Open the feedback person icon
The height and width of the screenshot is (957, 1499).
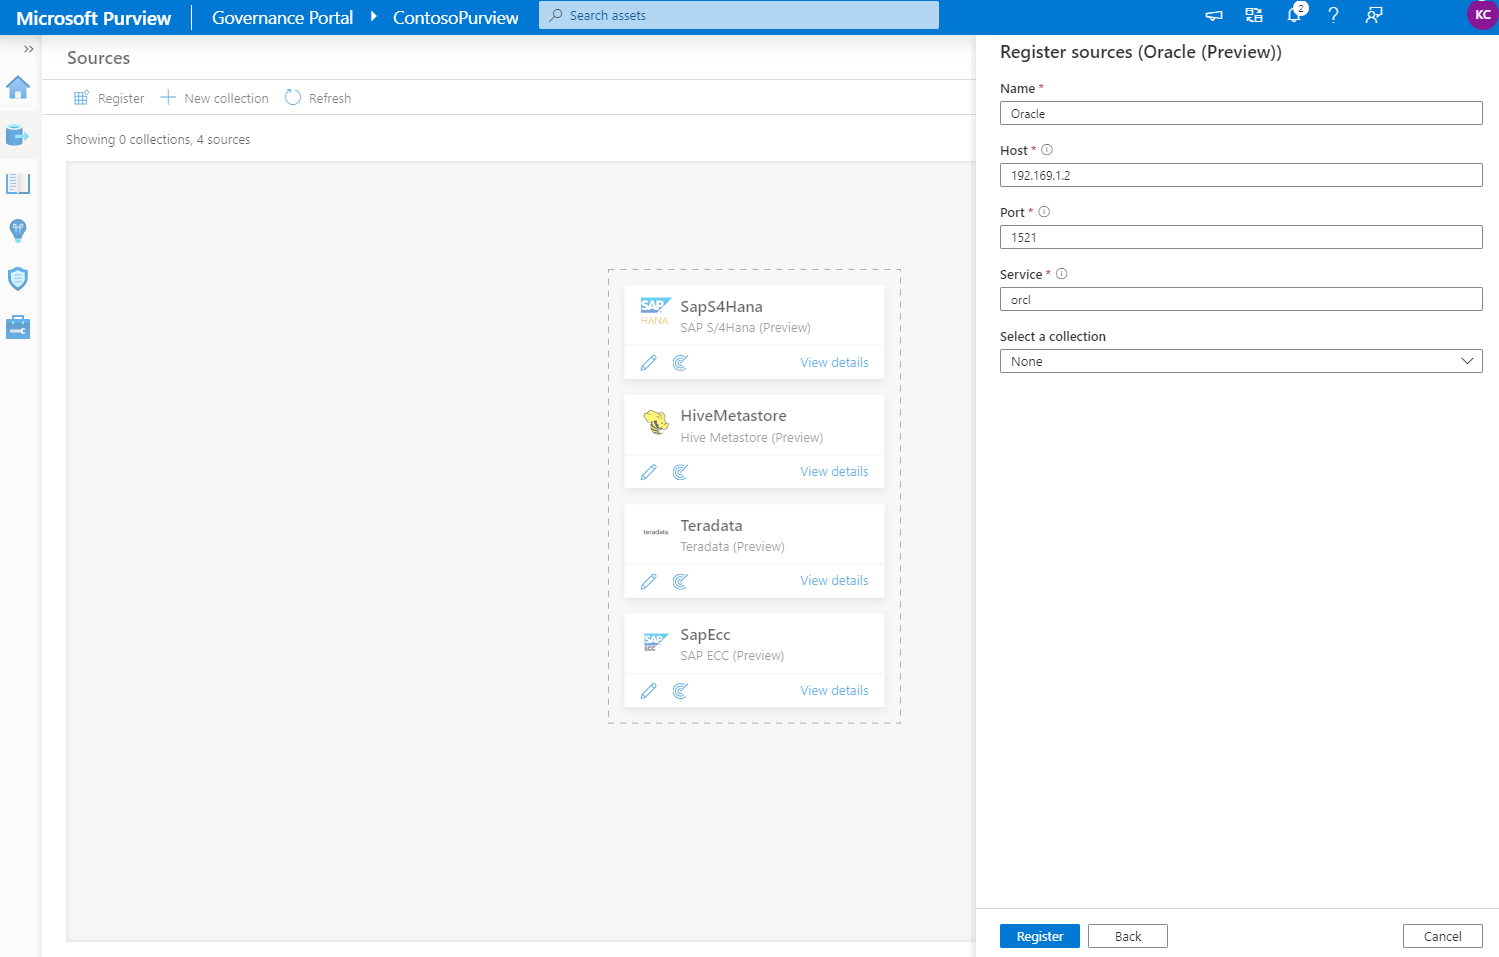(1374, 15)
